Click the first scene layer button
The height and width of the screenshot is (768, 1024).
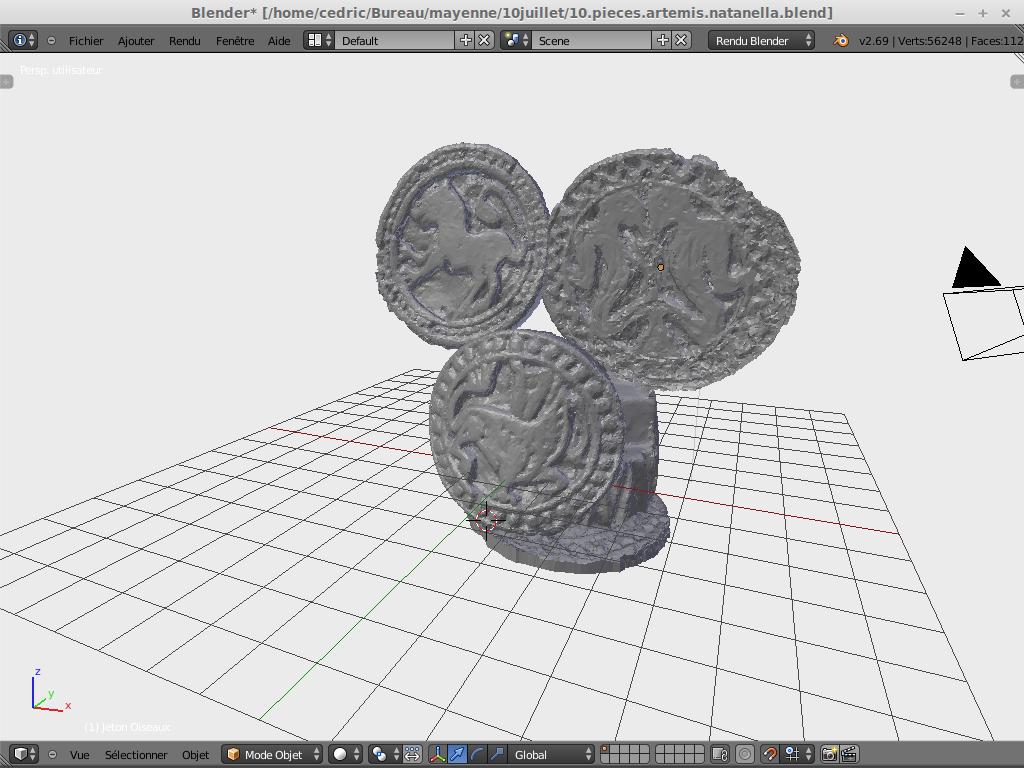pyautogui.click(x=605, y=749)
